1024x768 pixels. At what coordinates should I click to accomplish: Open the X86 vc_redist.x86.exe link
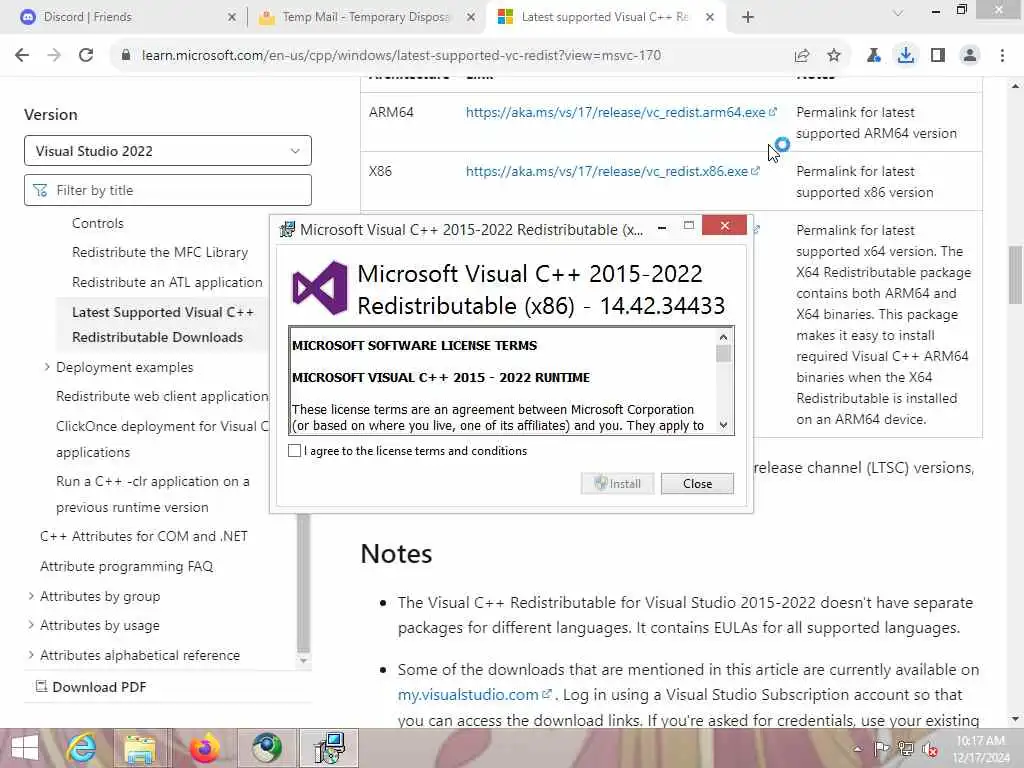[613, 171]
